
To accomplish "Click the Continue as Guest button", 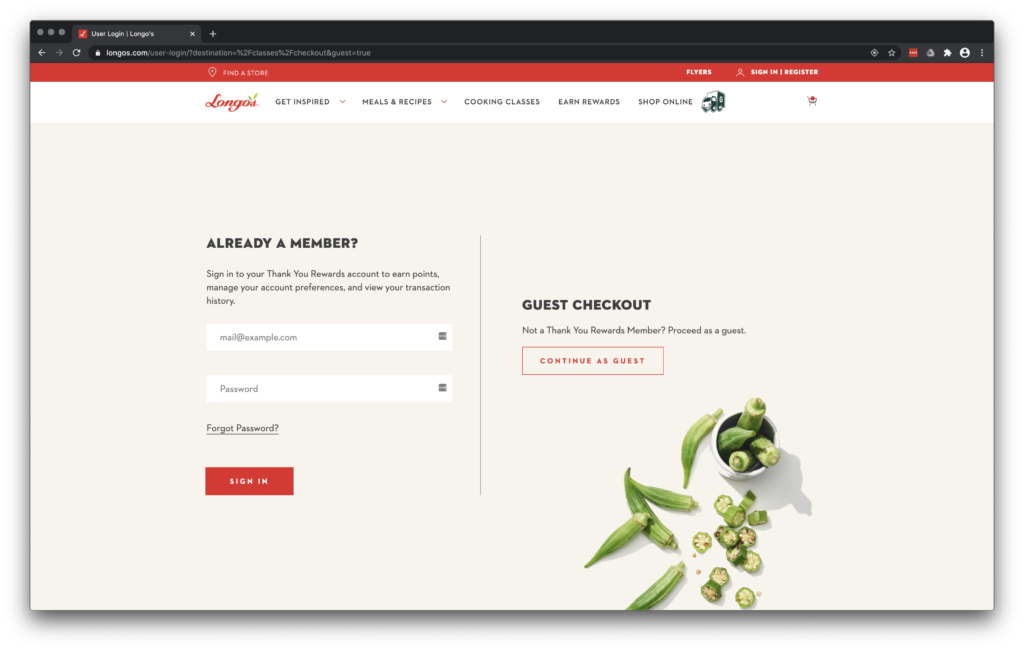I will 592,361.
